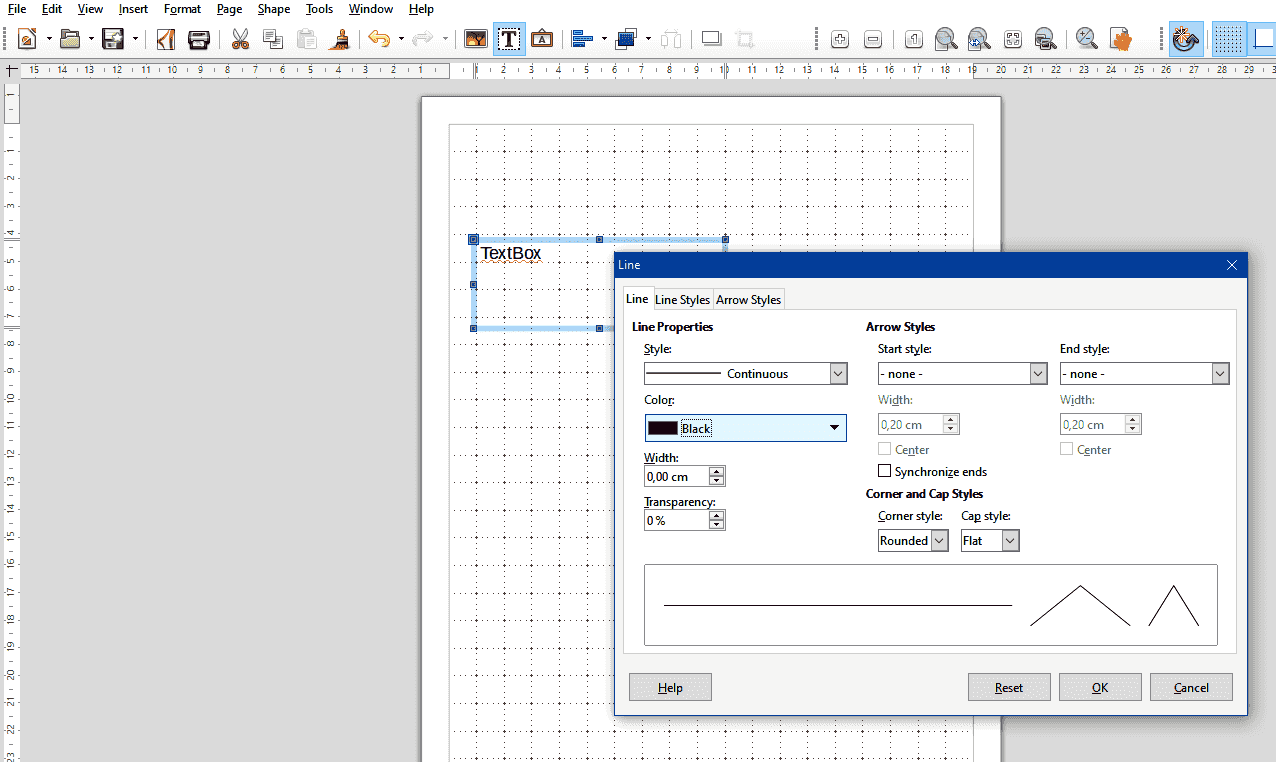This screenshot has height=762, width=1276.
Task: Activate the Insert Text Box tool
Action: pyautogui.click(x=510, y=39)
